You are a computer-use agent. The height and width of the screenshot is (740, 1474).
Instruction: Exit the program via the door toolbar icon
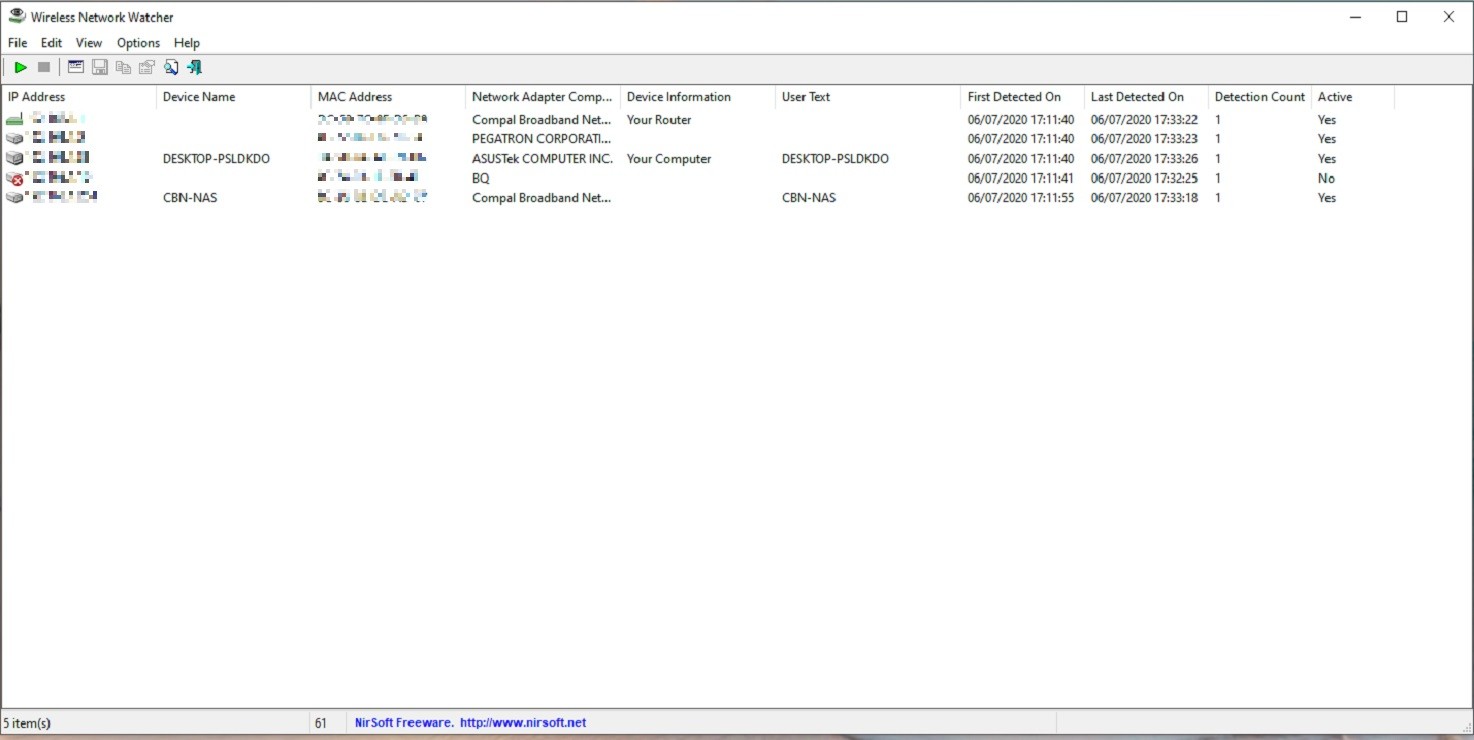pyautogui.click(x=195, y=67)
